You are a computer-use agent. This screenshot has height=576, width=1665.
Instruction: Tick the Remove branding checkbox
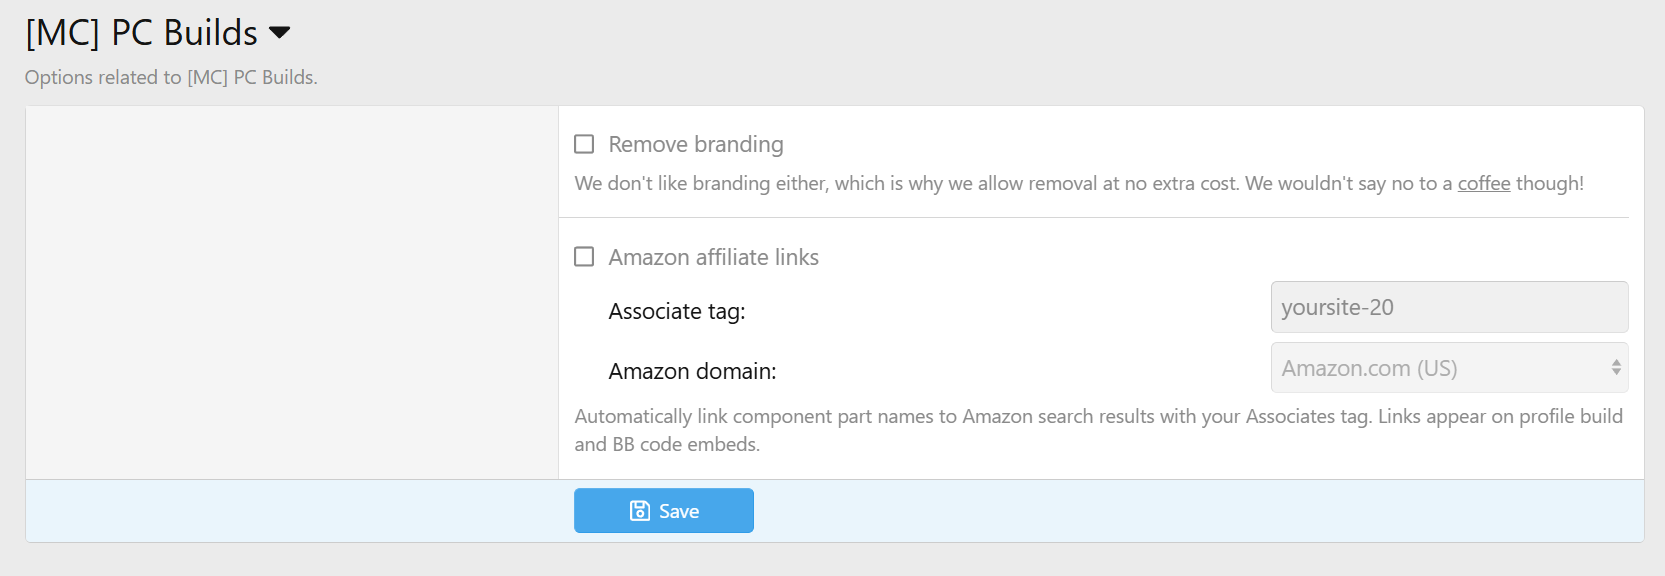click(584, 144)
